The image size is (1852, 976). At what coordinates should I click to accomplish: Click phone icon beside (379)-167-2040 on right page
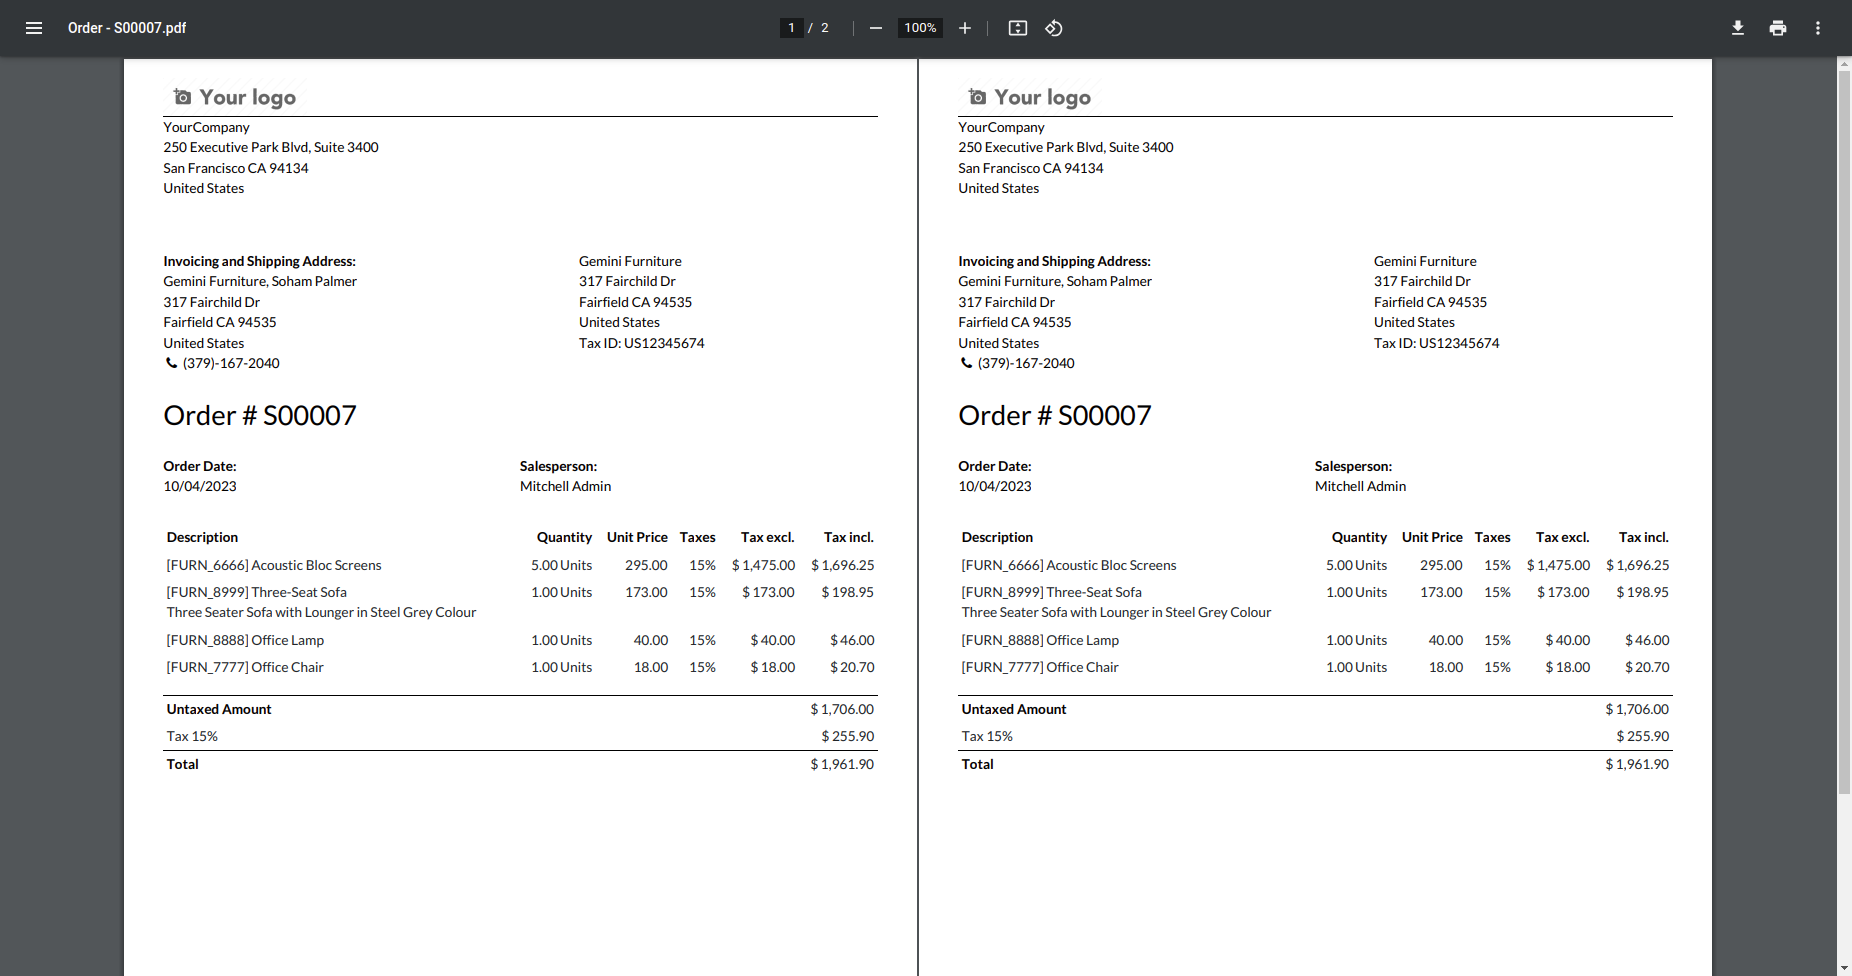tap(966, 363)
